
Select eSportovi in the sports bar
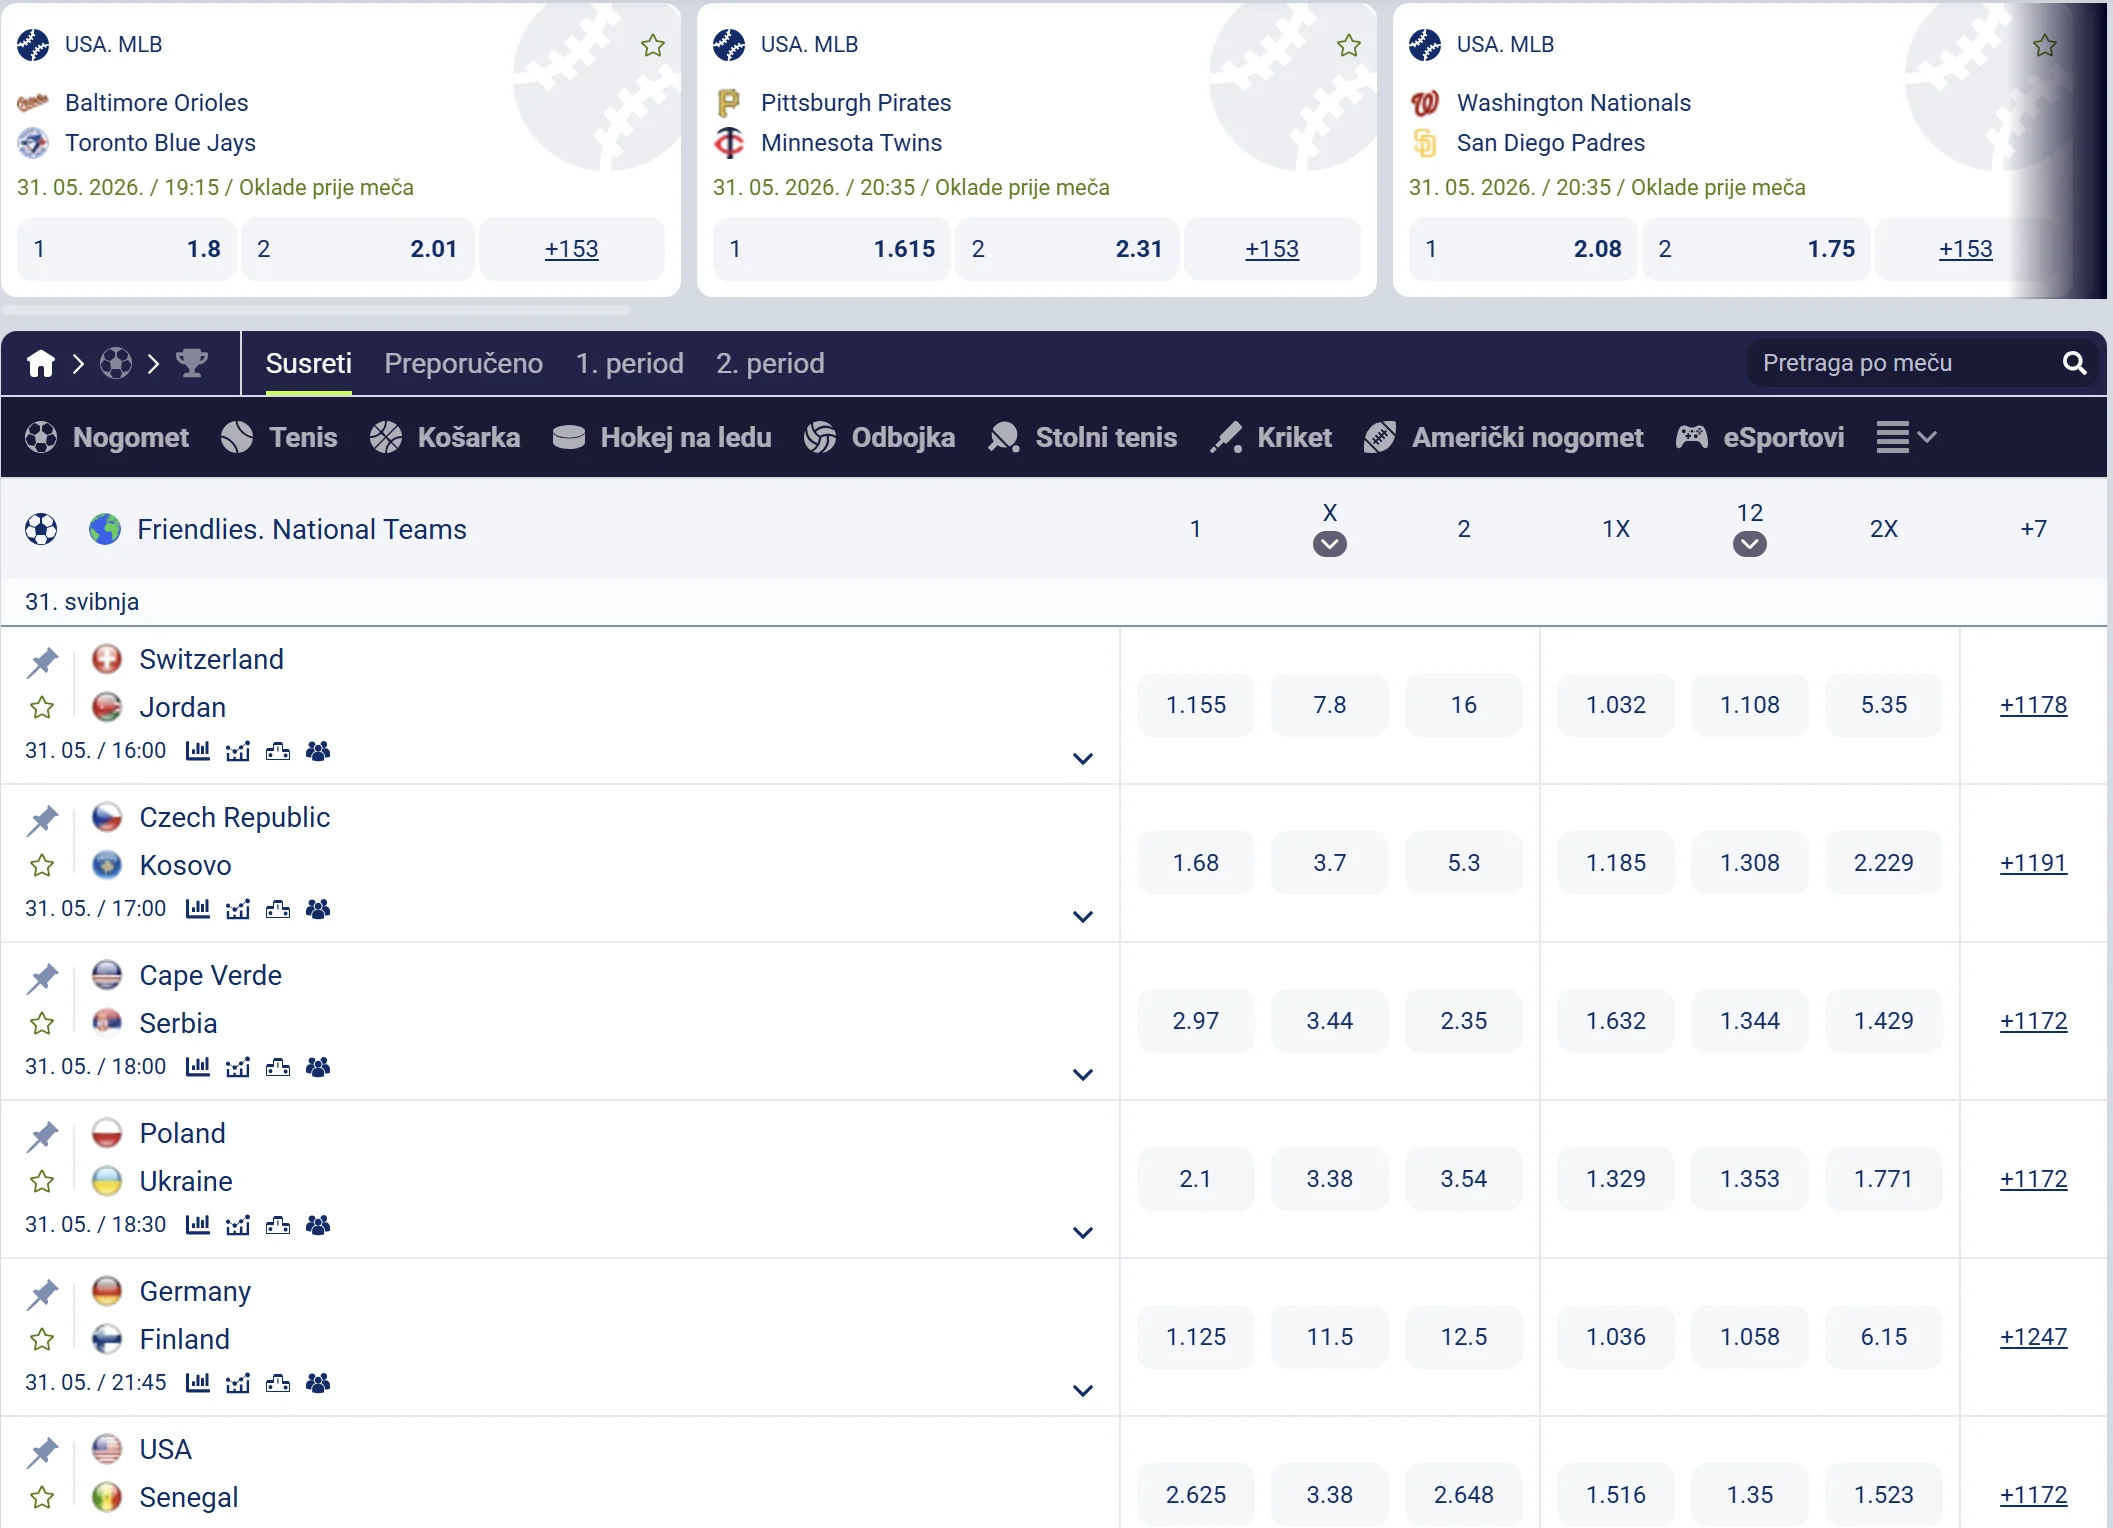point(1760,437)
